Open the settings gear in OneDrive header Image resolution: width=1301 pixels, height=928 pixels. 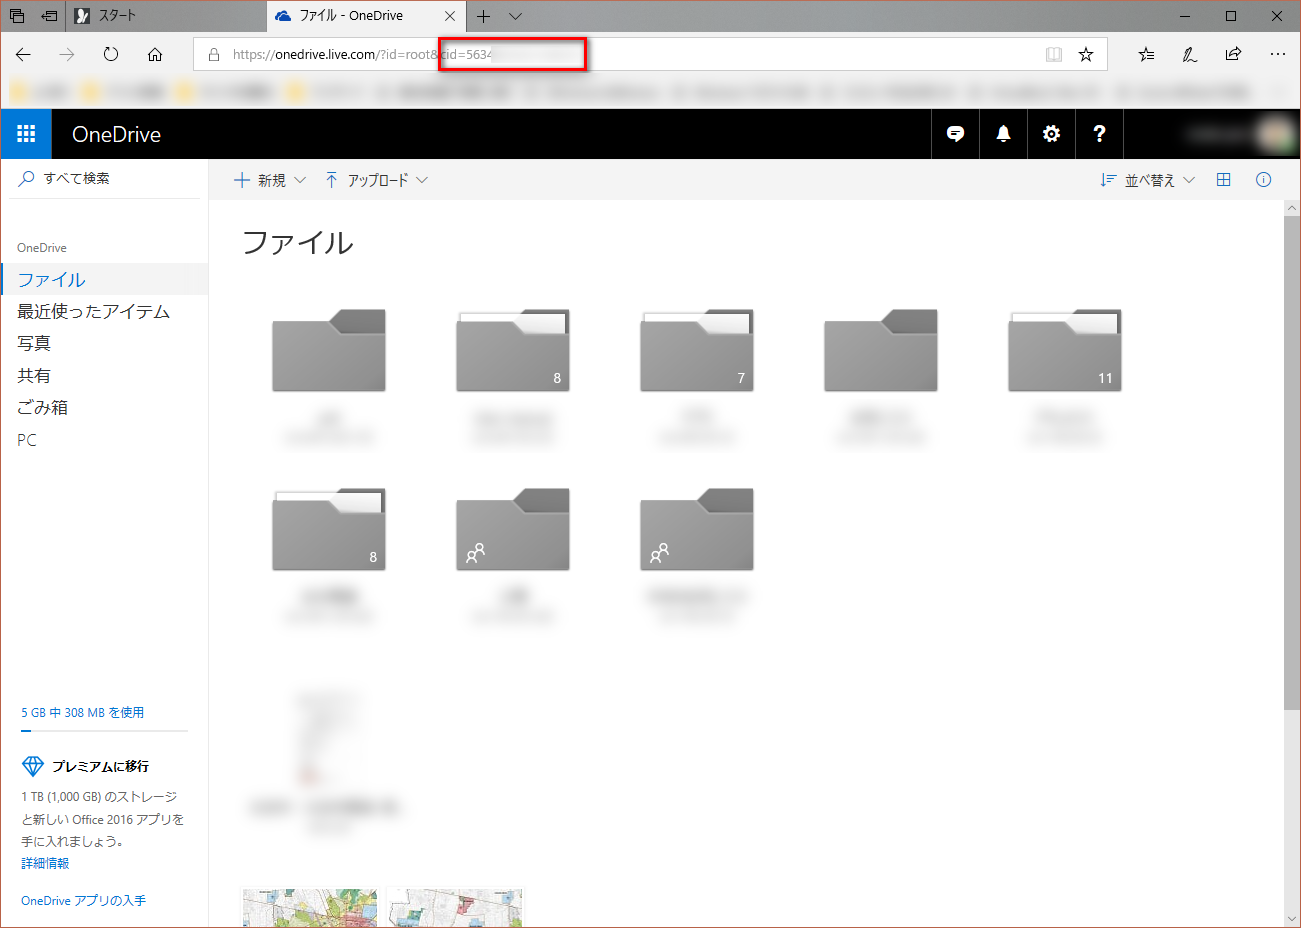pos(1051,134)
